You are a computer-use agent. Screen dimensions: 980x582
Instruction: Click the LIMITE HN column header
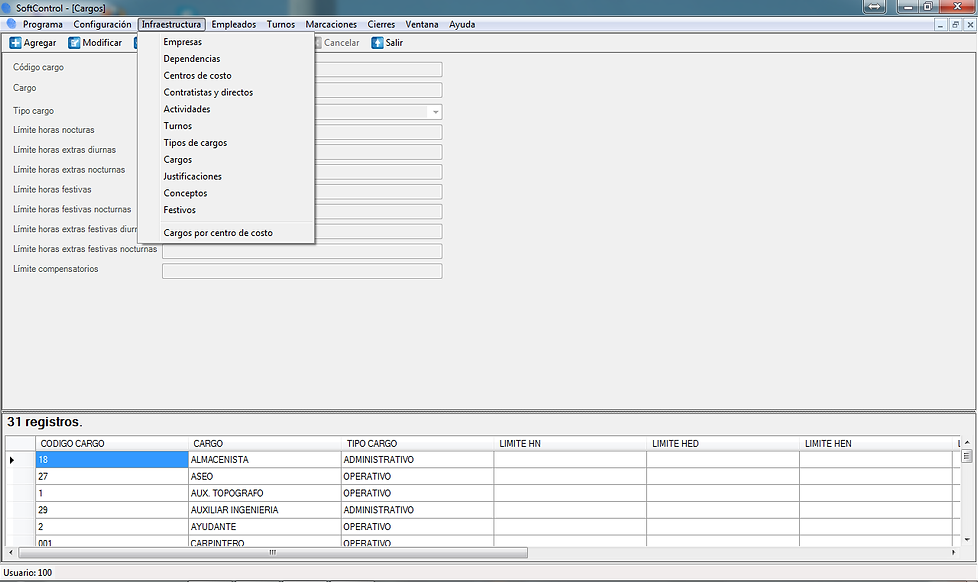tap(570, 444)
